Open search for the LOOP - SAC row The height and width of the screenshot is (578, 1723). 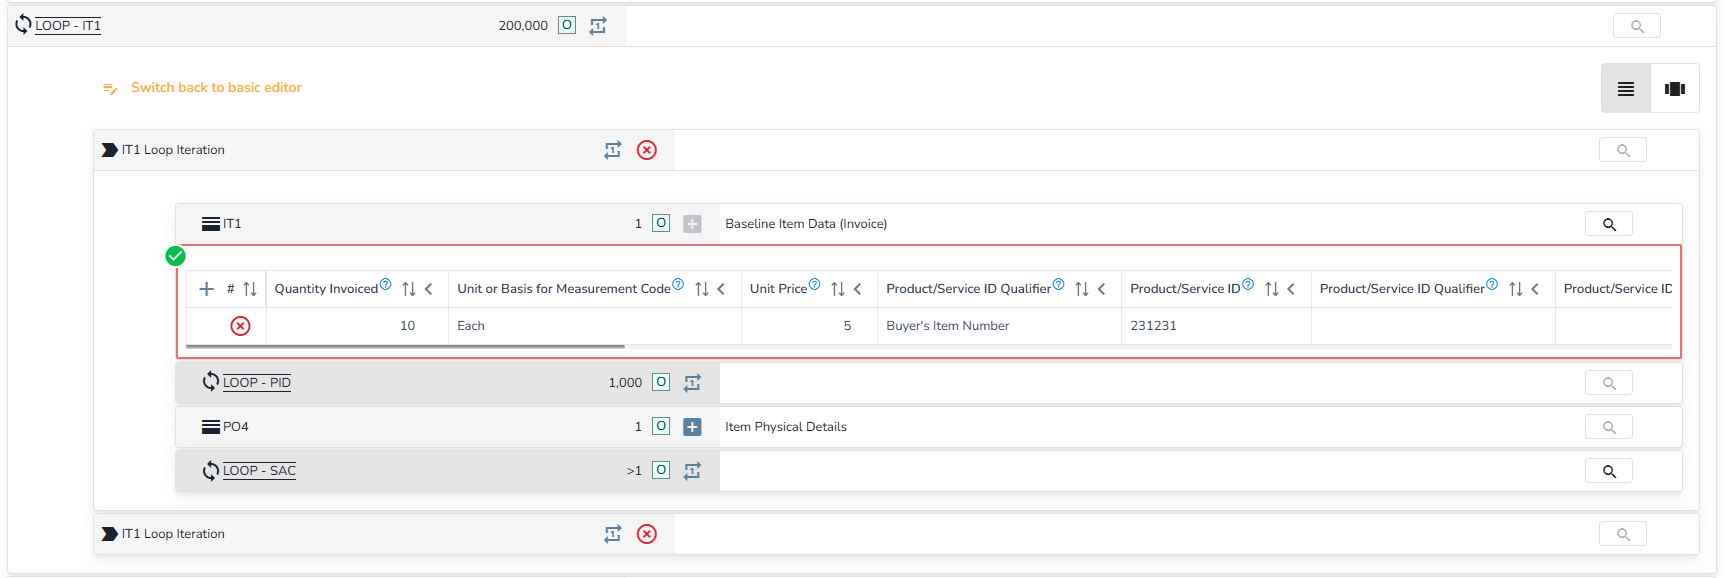pyautogui.click(x=1608, y=471)
